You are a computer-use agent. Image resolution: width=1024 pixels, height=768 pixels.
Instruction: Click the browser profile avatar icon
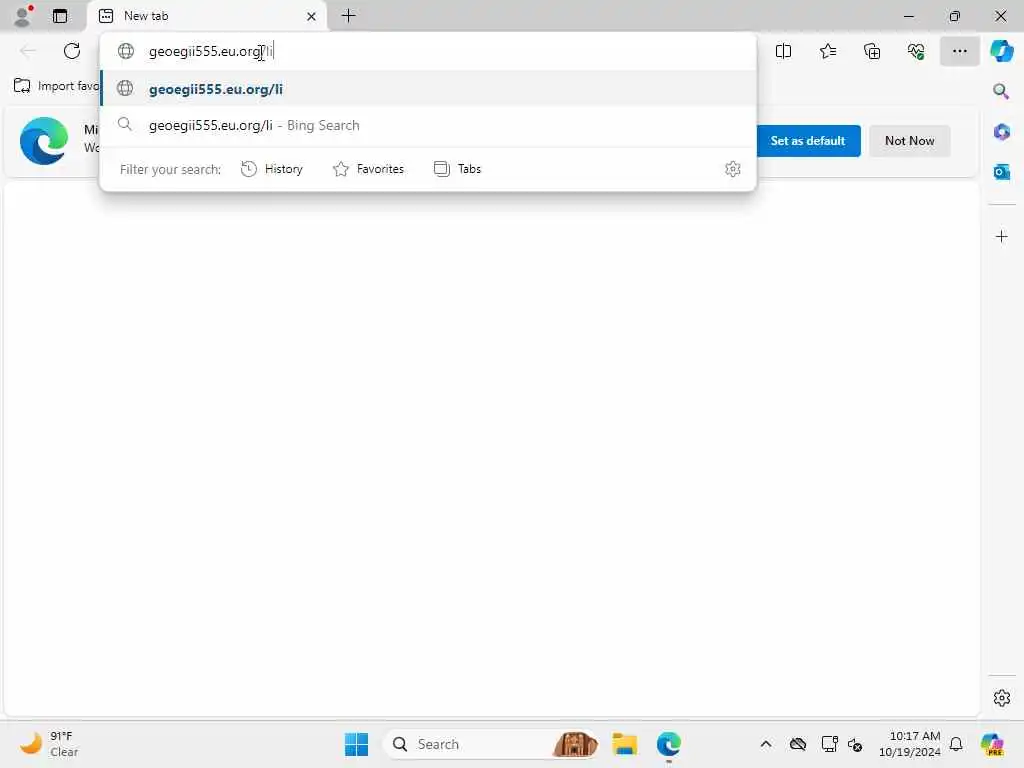pos(22,16)
